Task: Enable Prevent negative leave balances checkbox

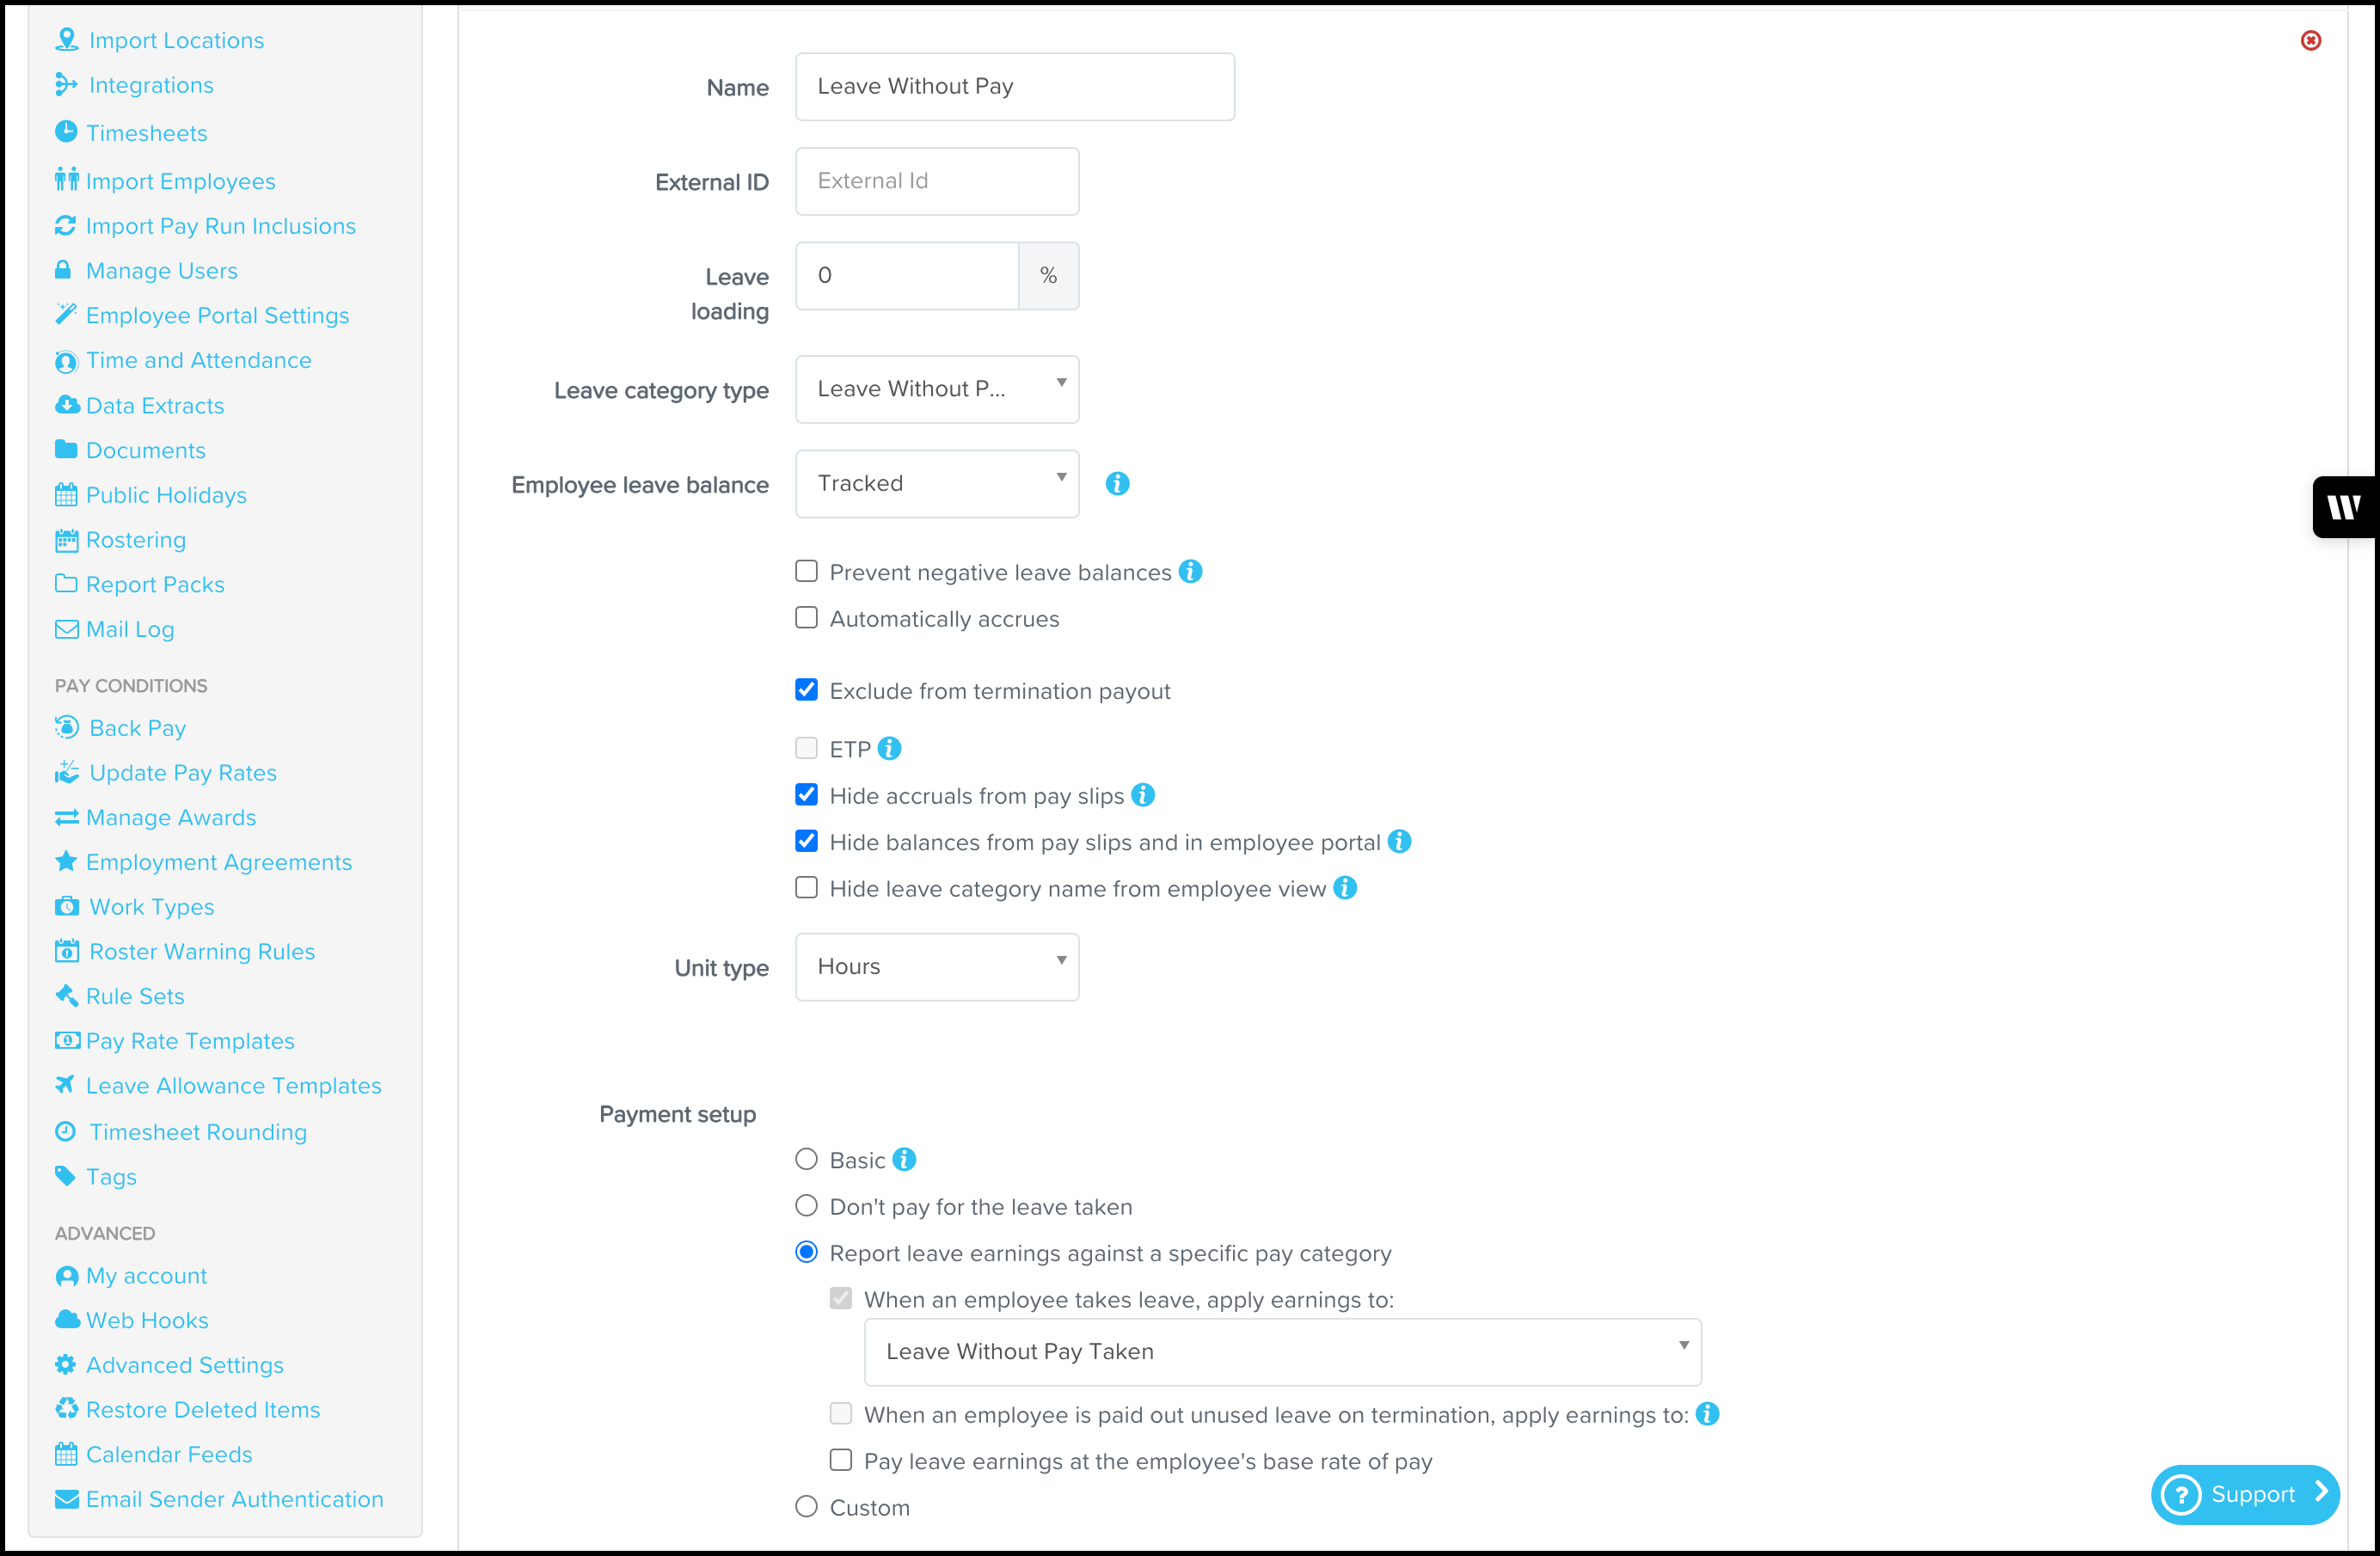Action: [x=806, y=571]
